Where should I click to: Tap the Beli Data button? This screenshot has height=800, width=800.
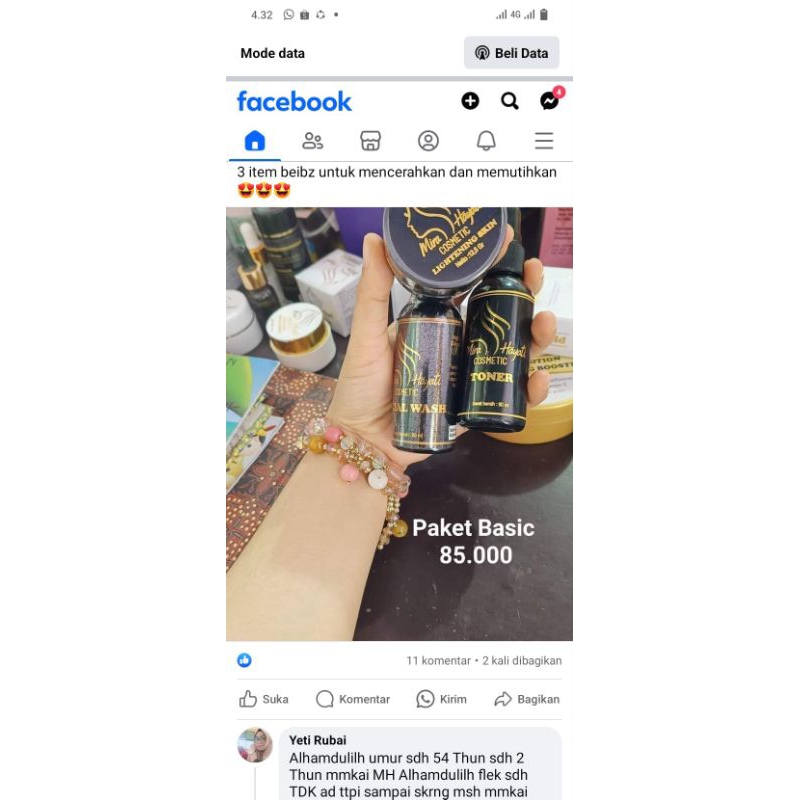coord(511,53)
